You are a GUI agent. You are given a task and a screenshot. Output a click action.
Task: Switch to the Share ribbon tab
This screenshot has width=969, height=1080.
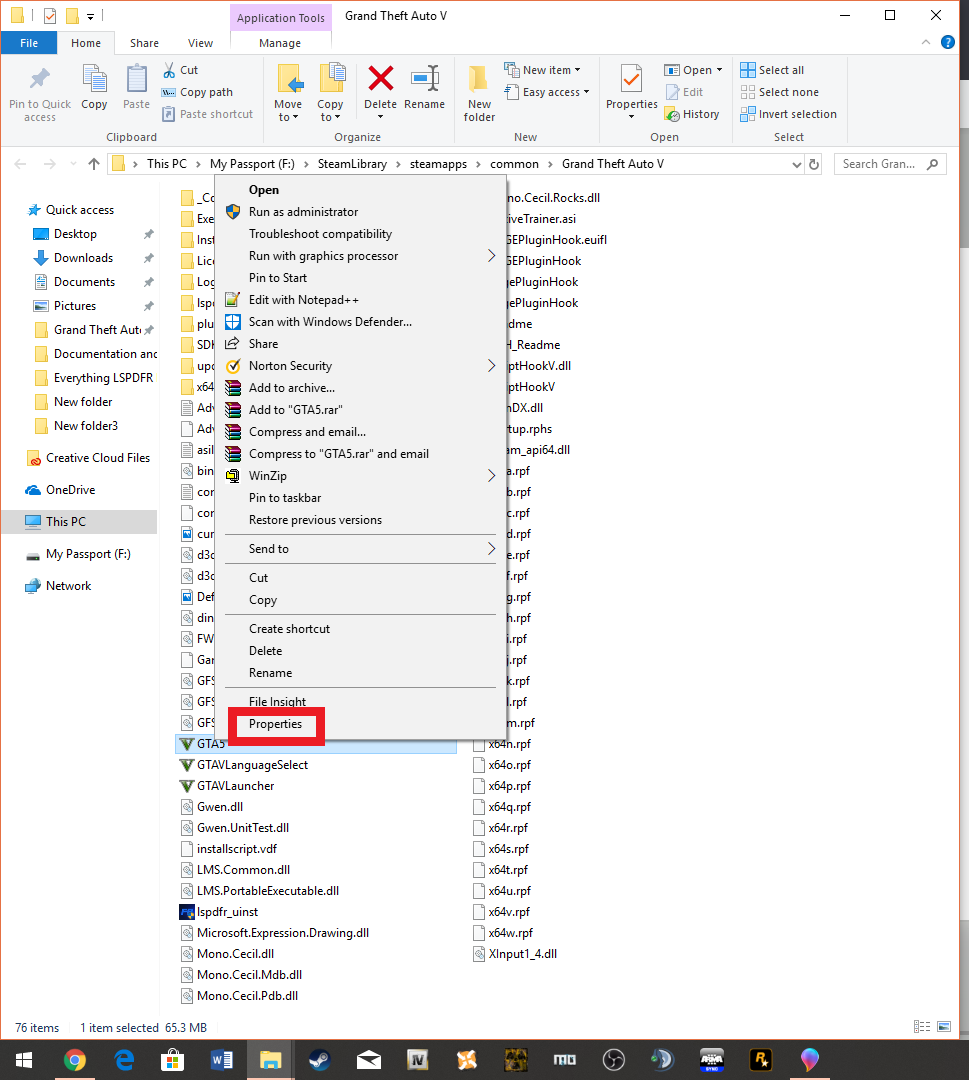pyautogui.click(x=145, y=43)
